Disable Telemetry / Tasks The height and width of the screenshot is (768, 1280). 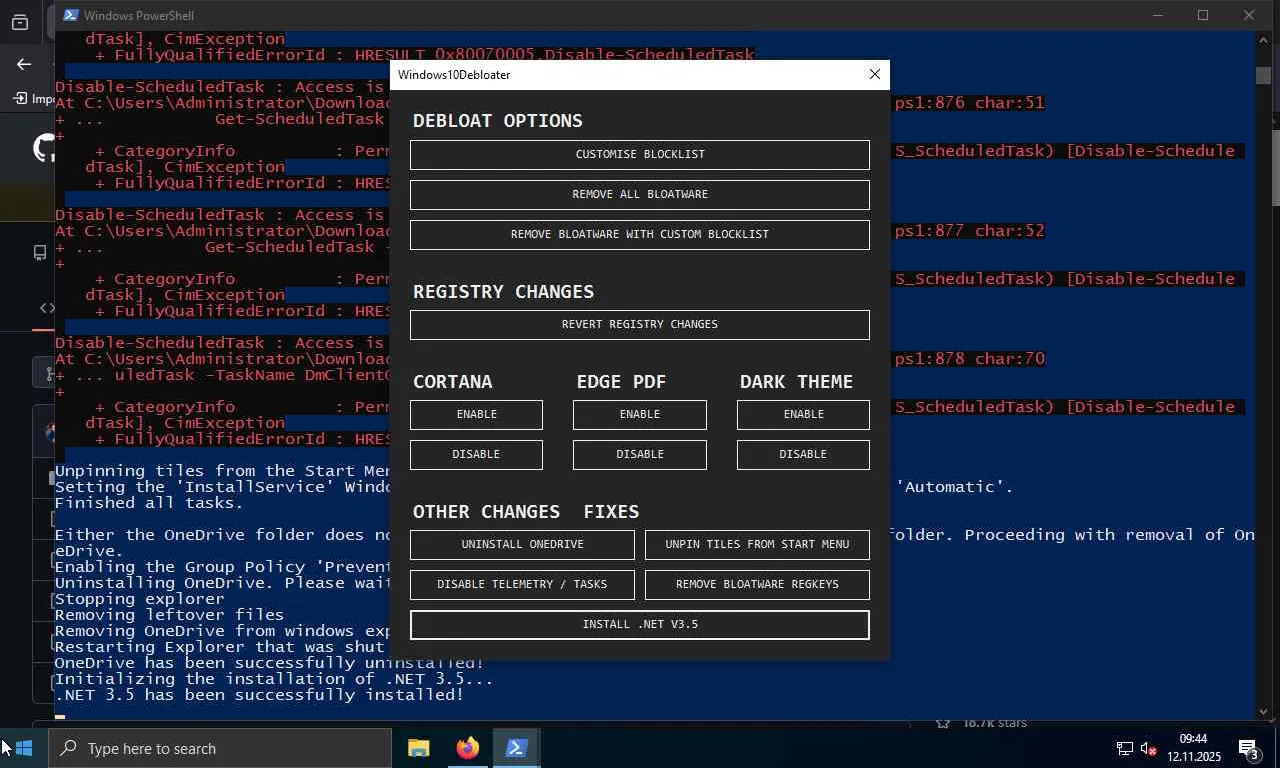pos(522,584)
